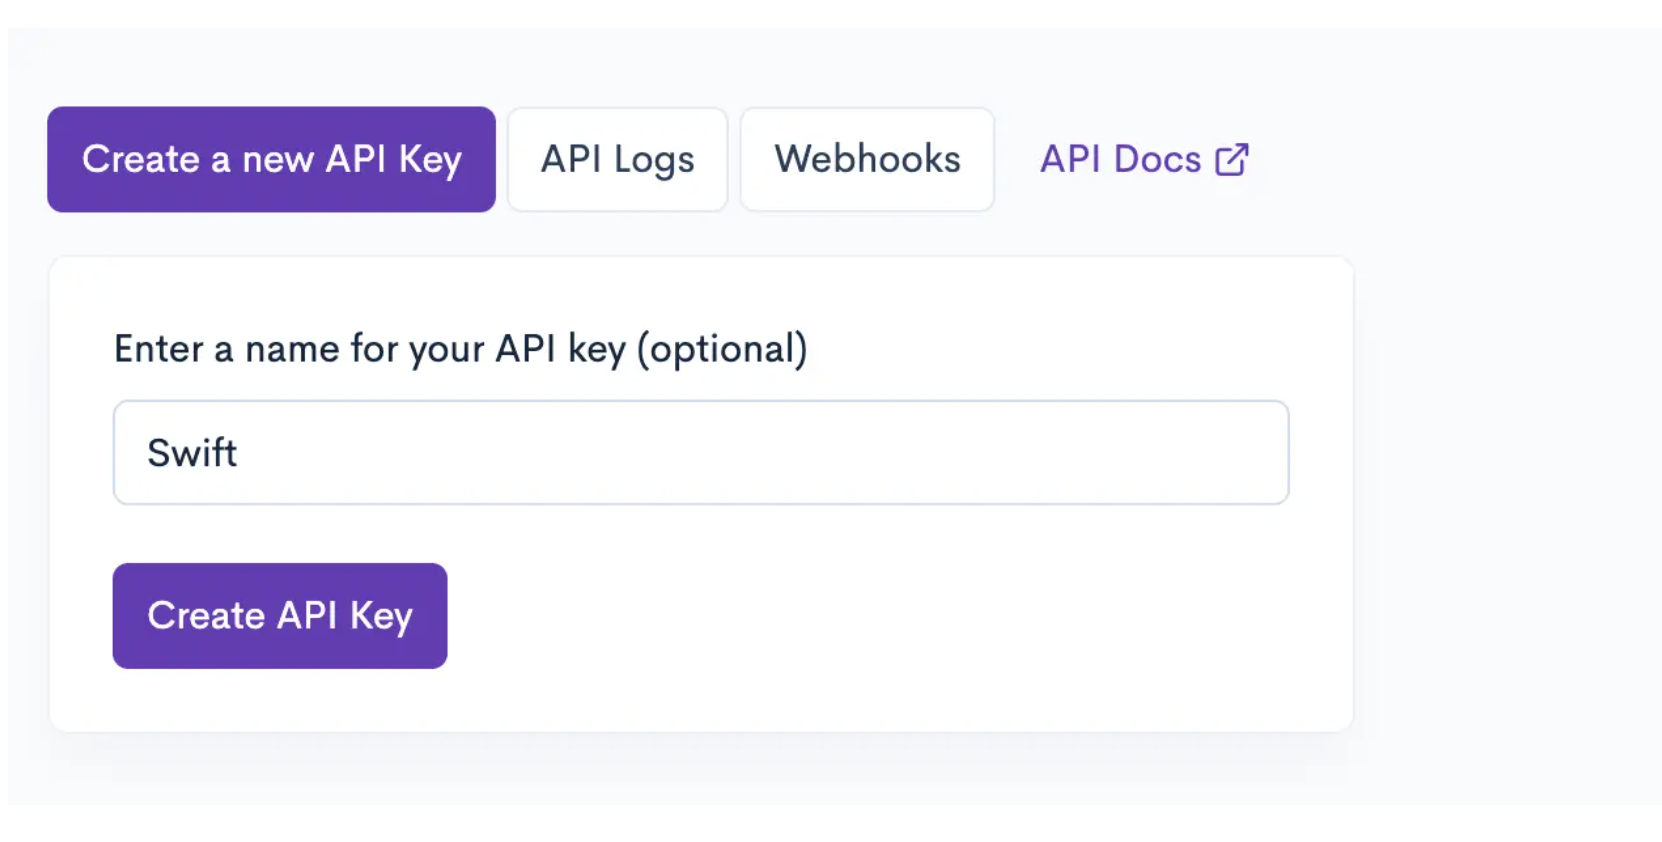Click the 'Swift' text in the name field
Image resolution: width=1662 pixels, height=842 pixels.
click(x=192, y=453)
